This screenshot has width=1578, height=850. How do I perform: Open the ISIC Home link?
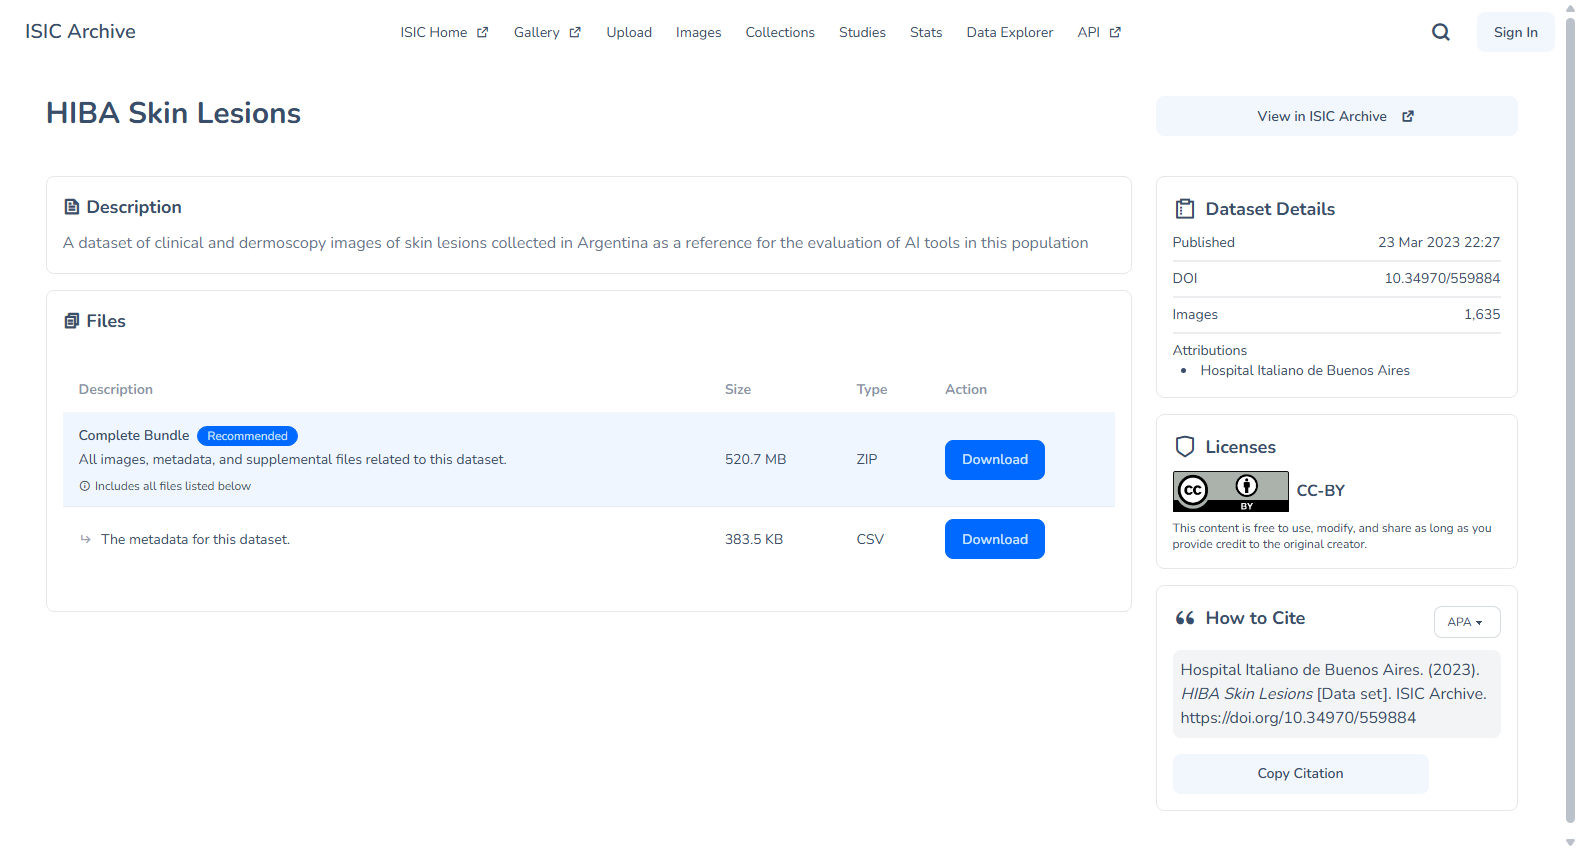click(x=444, y=32)
